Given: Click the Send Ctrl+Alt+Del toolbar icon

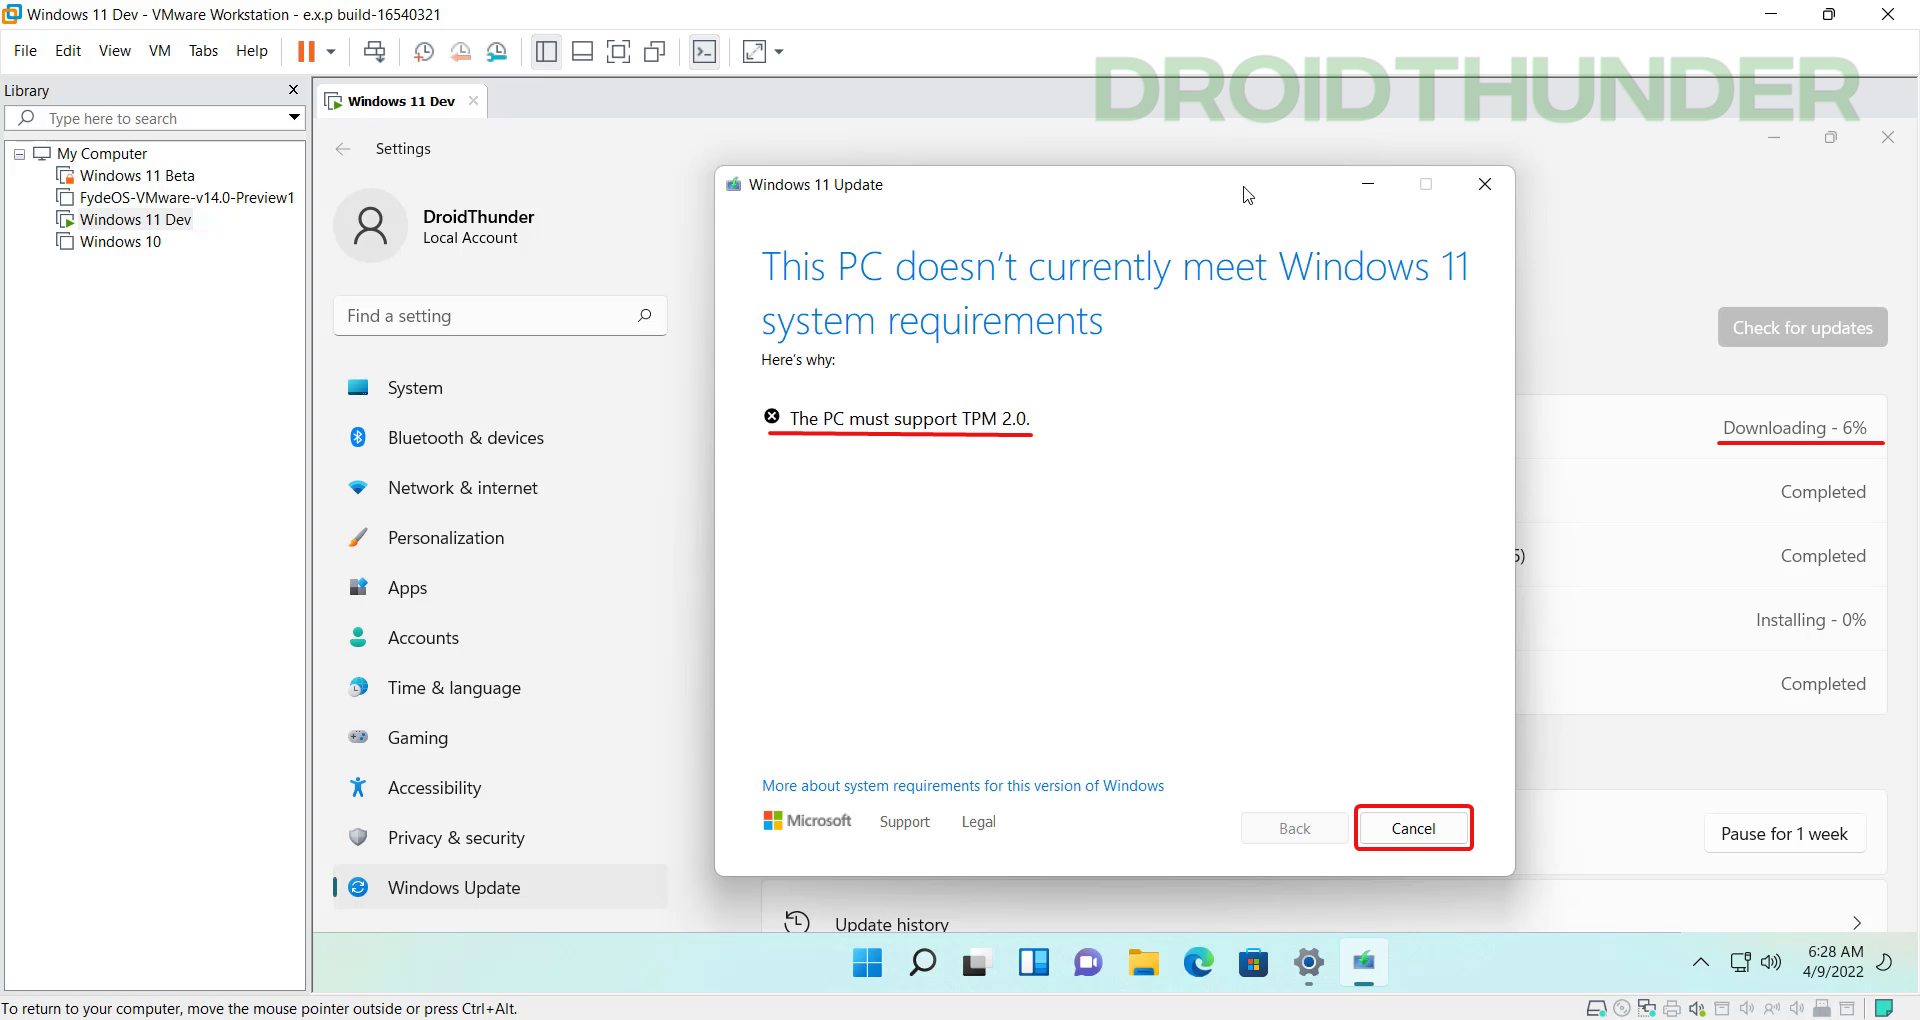Looking at the screenshot, I should [x=374, y=51].
